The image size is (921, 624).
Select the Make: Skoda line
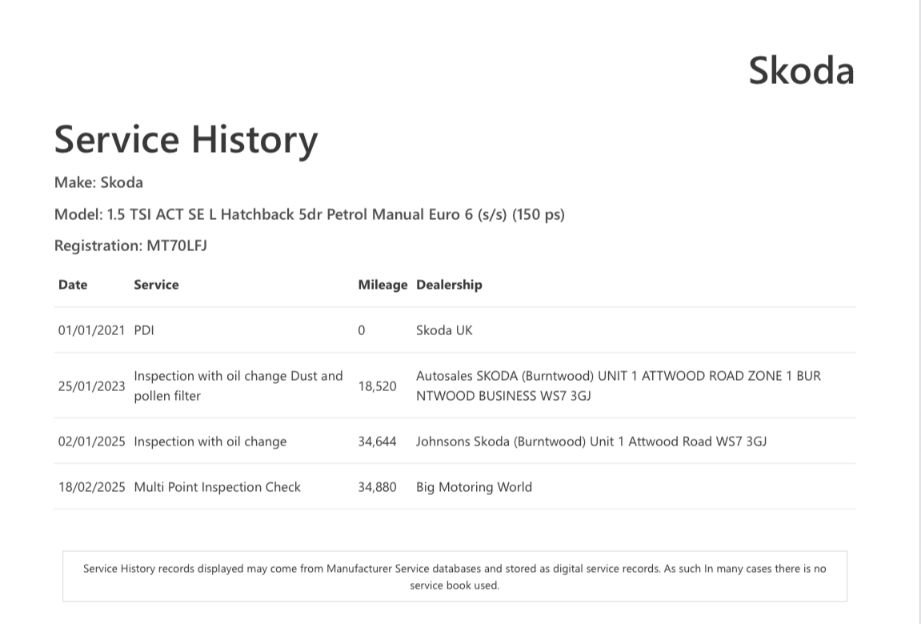click(98, 182)
